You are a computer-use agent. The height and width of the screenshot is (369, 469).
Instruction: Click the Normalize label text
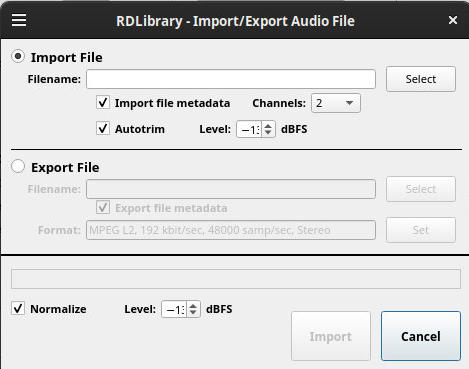pyautogui.click(x=58, y=309)
